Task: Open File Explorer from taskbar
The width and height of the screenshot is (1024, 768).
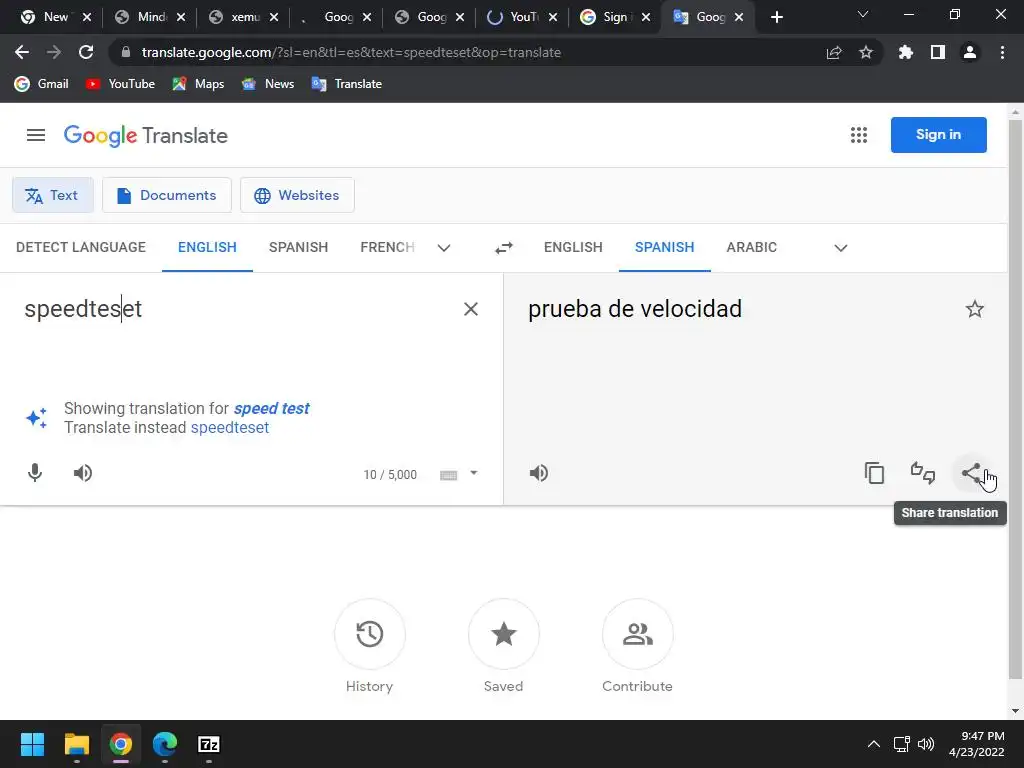Action: [x=76, y=744]
